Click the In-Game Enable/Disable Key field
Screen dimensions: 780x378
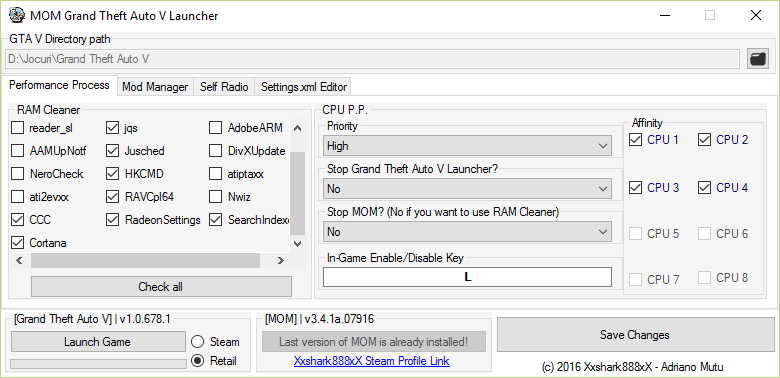click(x=467, y=277)
